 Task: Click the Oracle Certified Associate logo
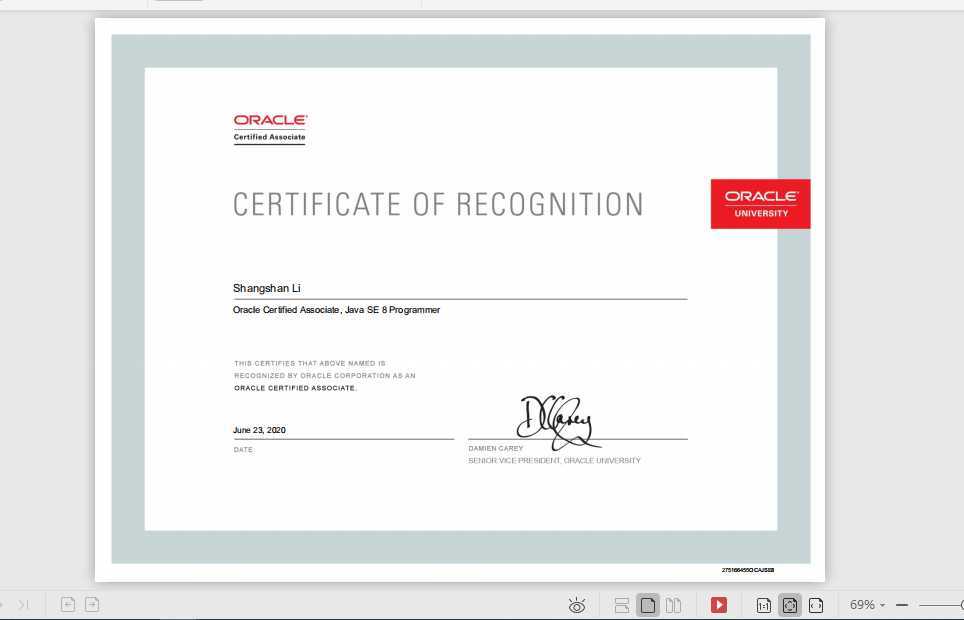pos(270,129)
